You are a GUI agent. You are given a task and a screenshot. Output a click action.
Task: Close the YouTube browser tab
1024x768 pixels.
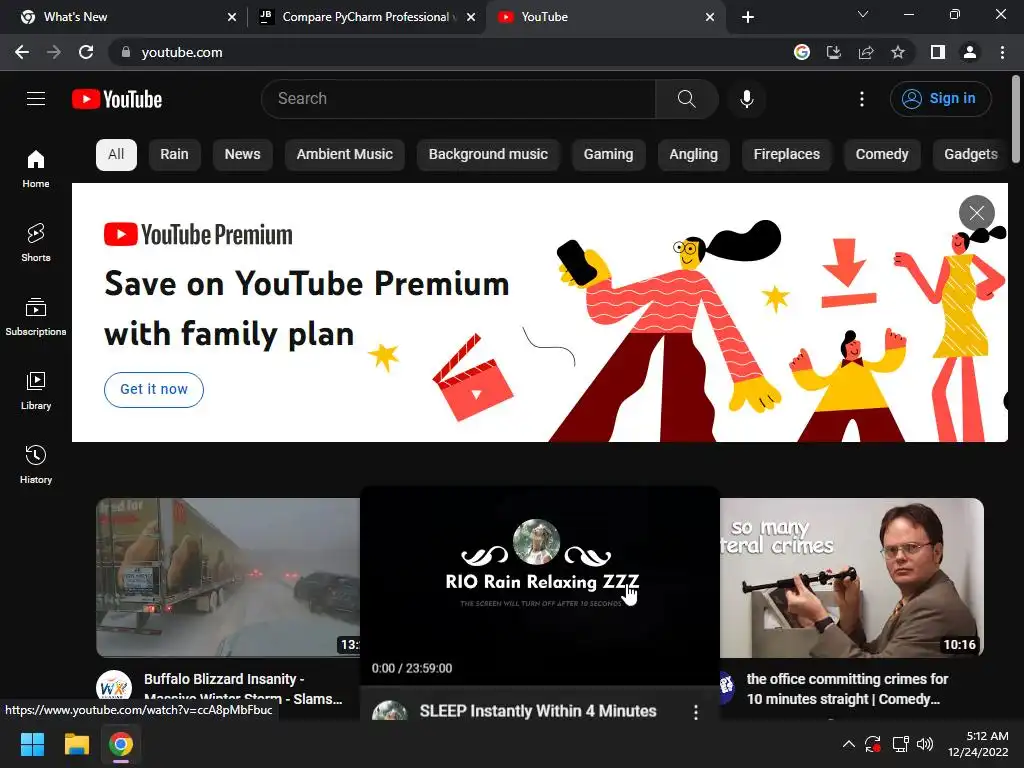point(710,17)
